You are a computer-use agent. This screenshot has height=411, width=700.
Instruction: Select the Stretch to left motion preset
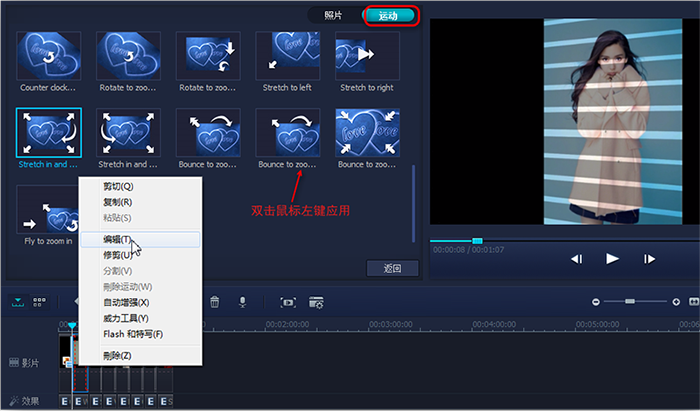pos(288,62)
